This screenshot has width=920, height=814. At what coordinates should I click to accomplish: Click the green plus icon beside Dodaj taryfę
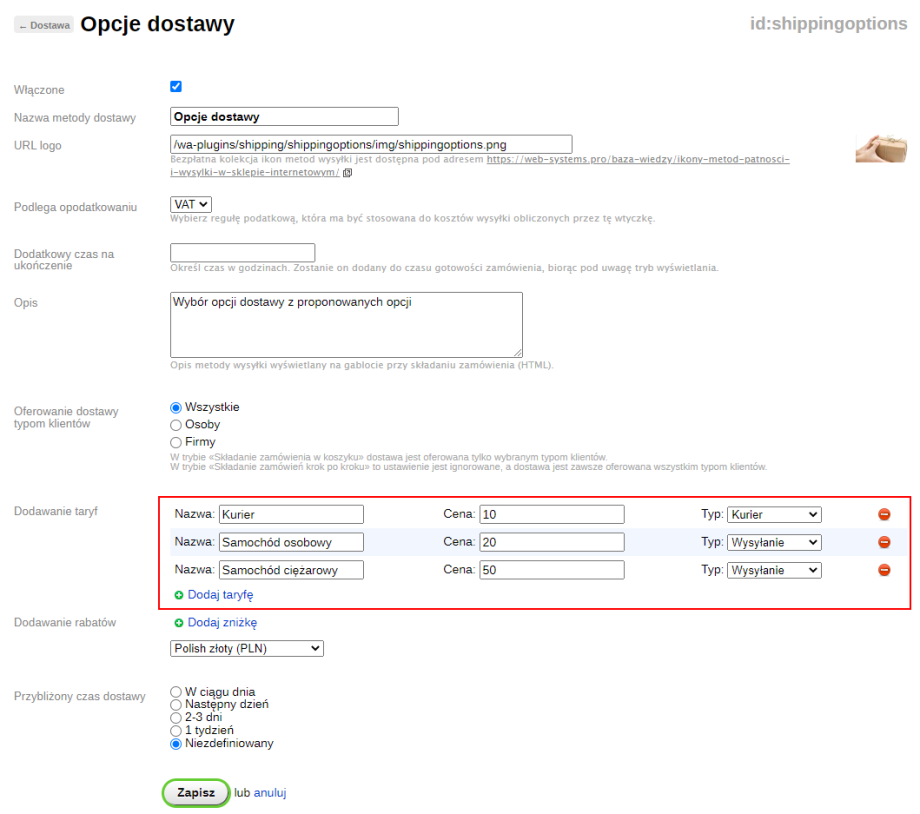click(179, 594)
